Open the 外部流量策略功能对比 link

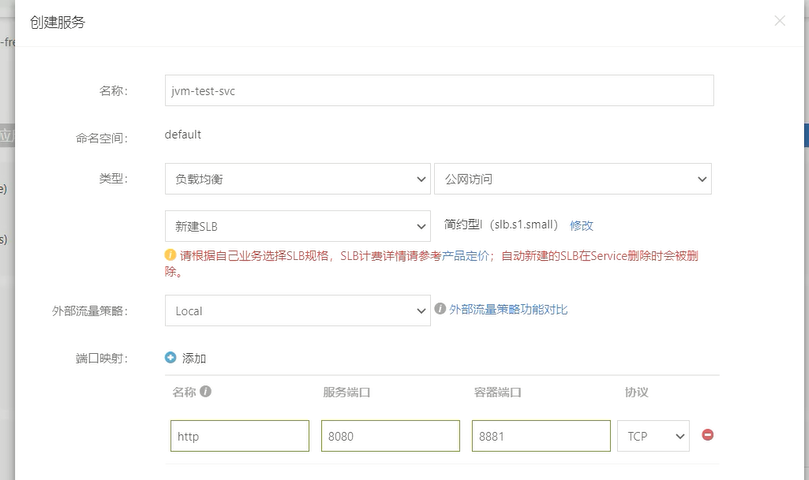tap(508, 310)
